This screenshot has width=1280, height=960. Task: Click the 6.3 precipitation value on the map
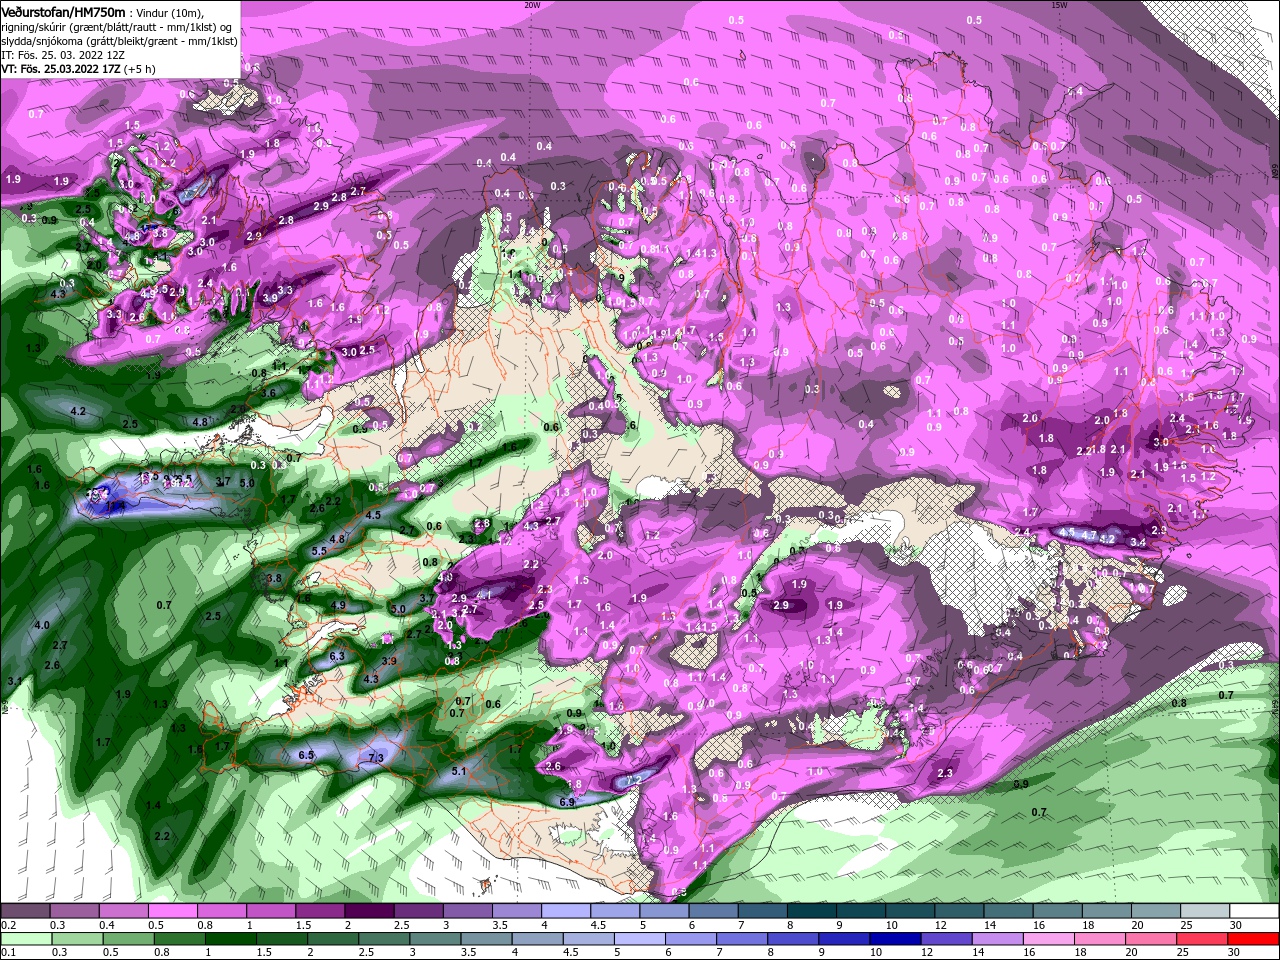(337, 656)
